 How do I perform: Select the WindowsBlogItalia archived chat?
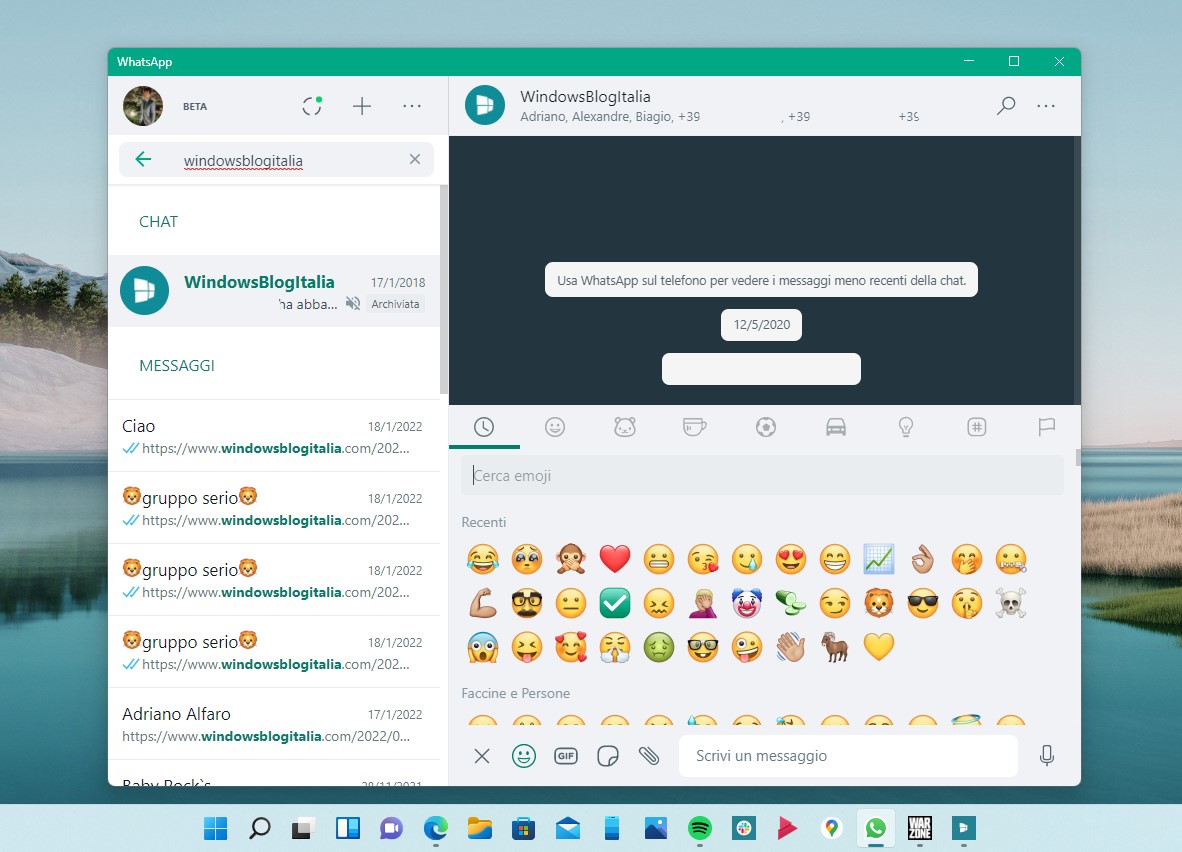click(x=274, y=291)
